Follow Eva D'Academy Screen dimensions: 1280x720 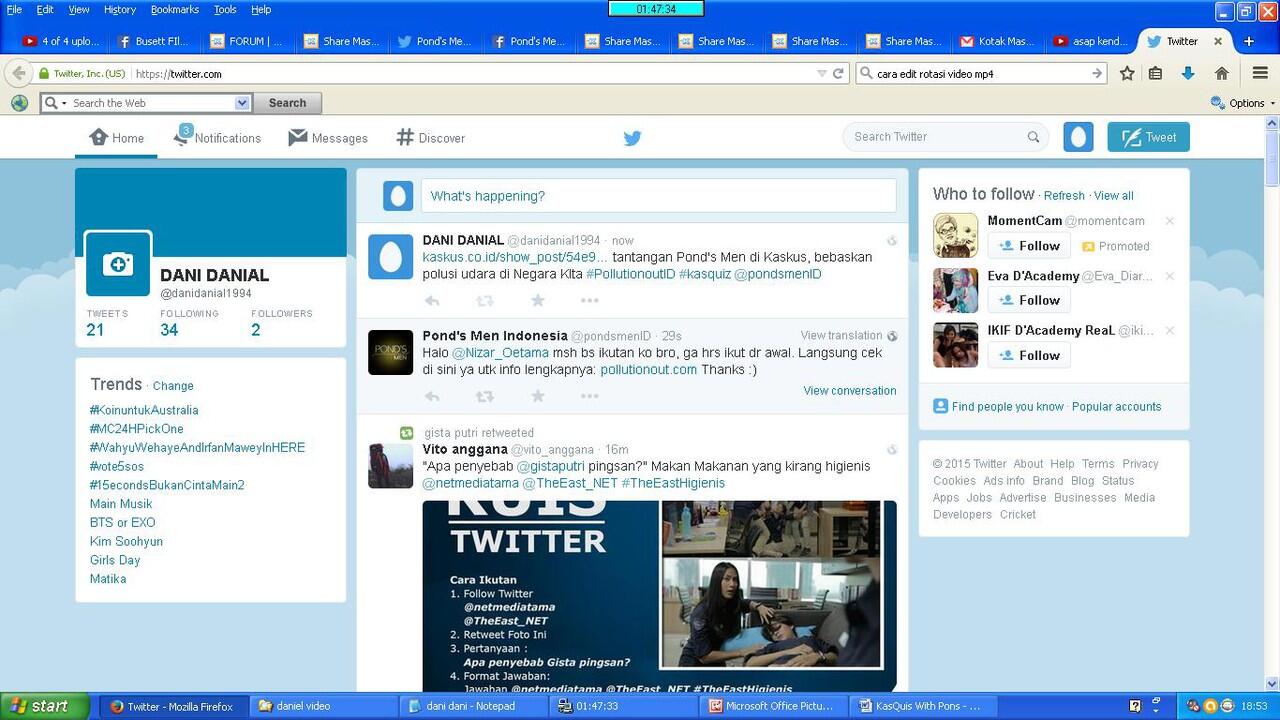1029,300
